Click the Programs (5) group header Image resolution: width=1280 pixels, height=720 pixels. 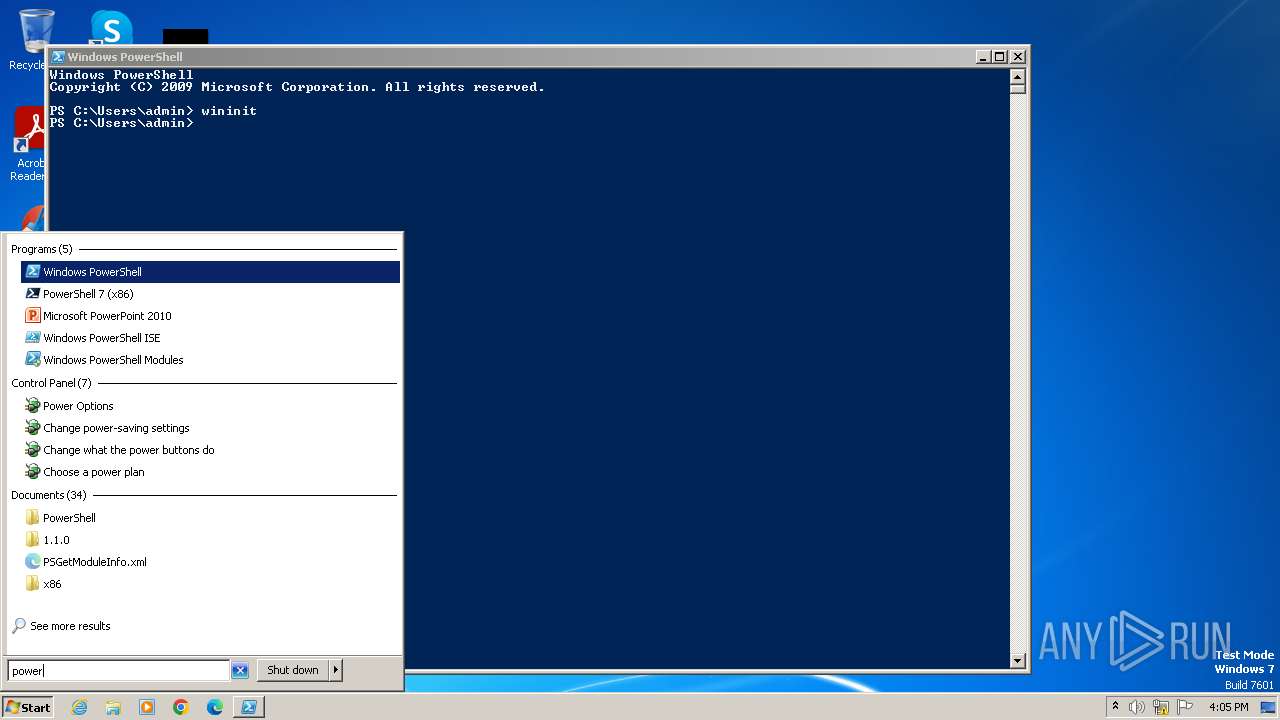click(x=42, y=249)
